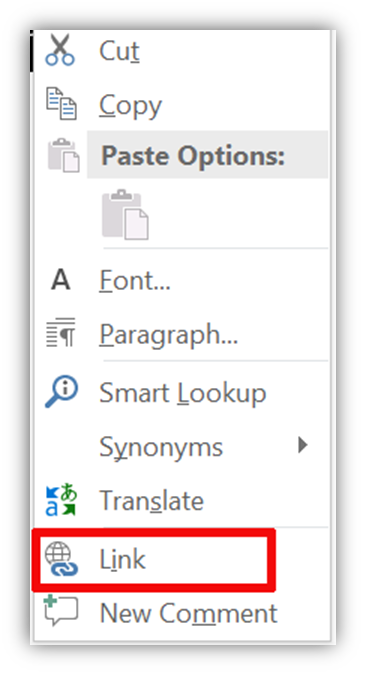This screenshot has height=675, width=366.
Task: Click the letter A Font icon
Action: click(61, 280)
